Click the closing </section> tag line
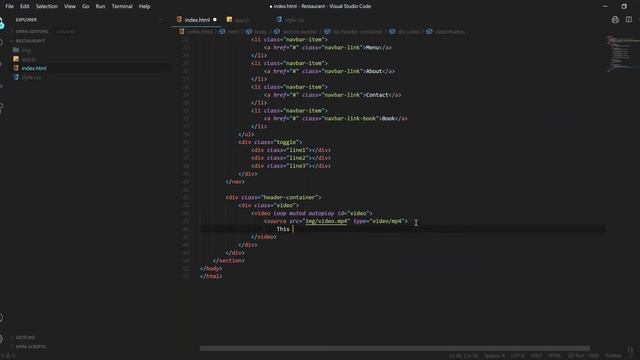This screenshot has width=640, height=360. (229, 260)
